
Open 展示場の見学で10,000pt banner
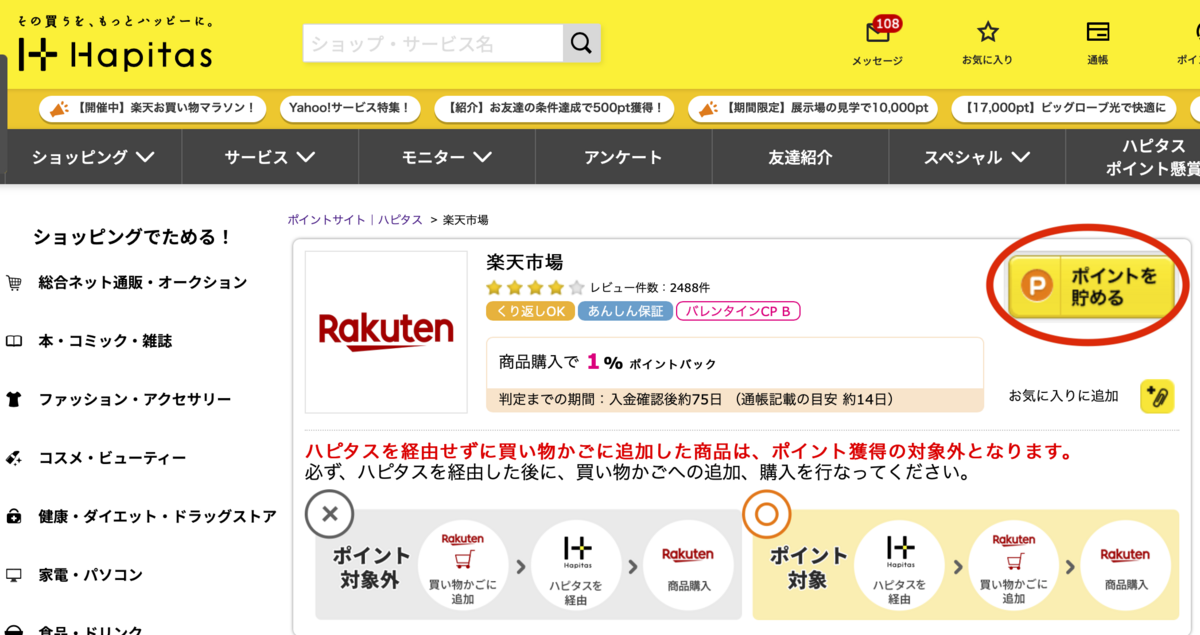pos(815,107)
